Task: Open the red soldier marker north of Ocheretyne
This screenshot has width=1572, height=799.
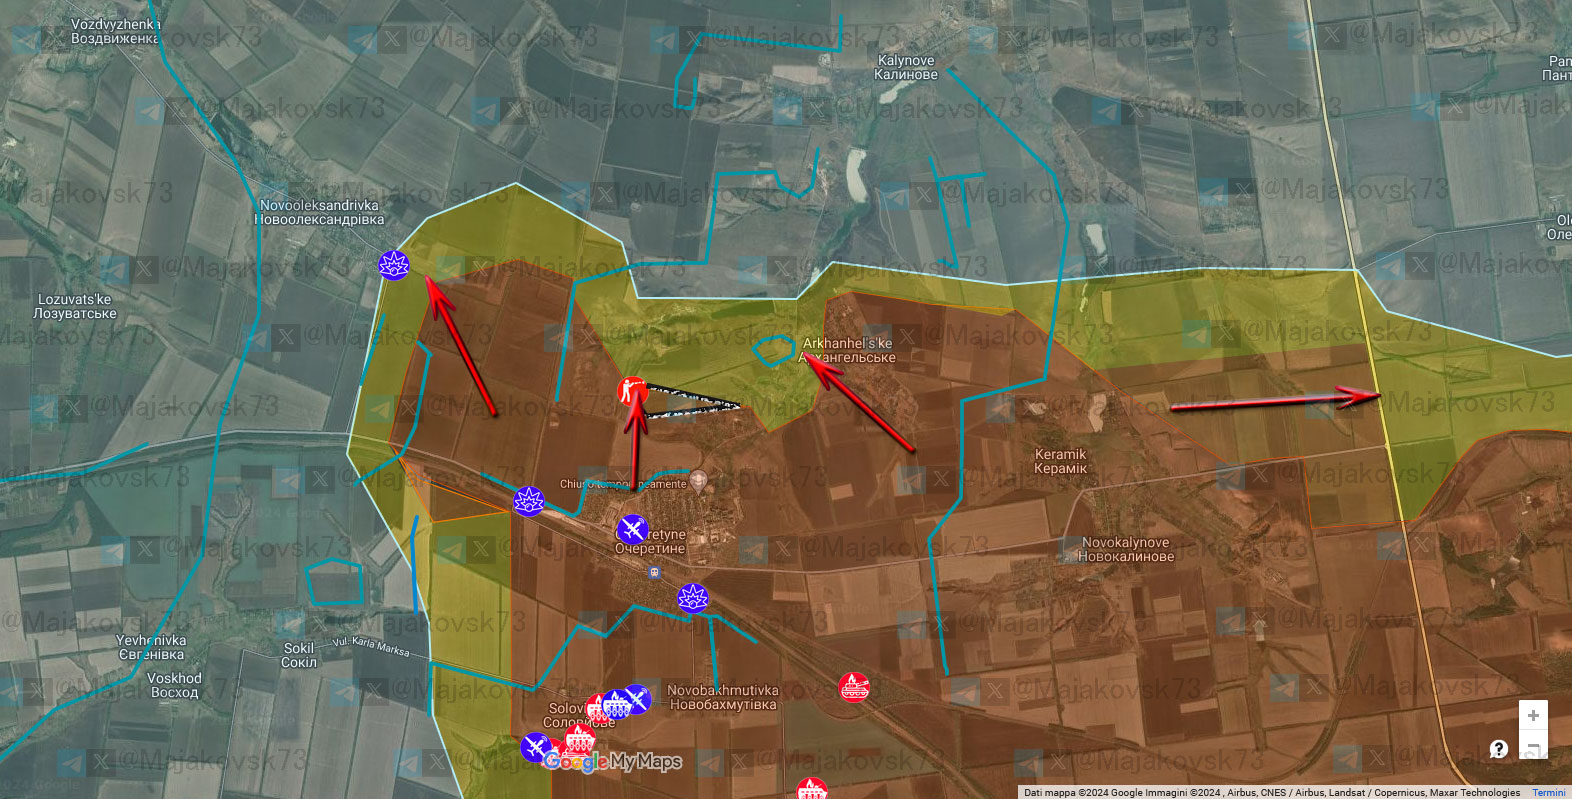Action: (x=632, y=391)
